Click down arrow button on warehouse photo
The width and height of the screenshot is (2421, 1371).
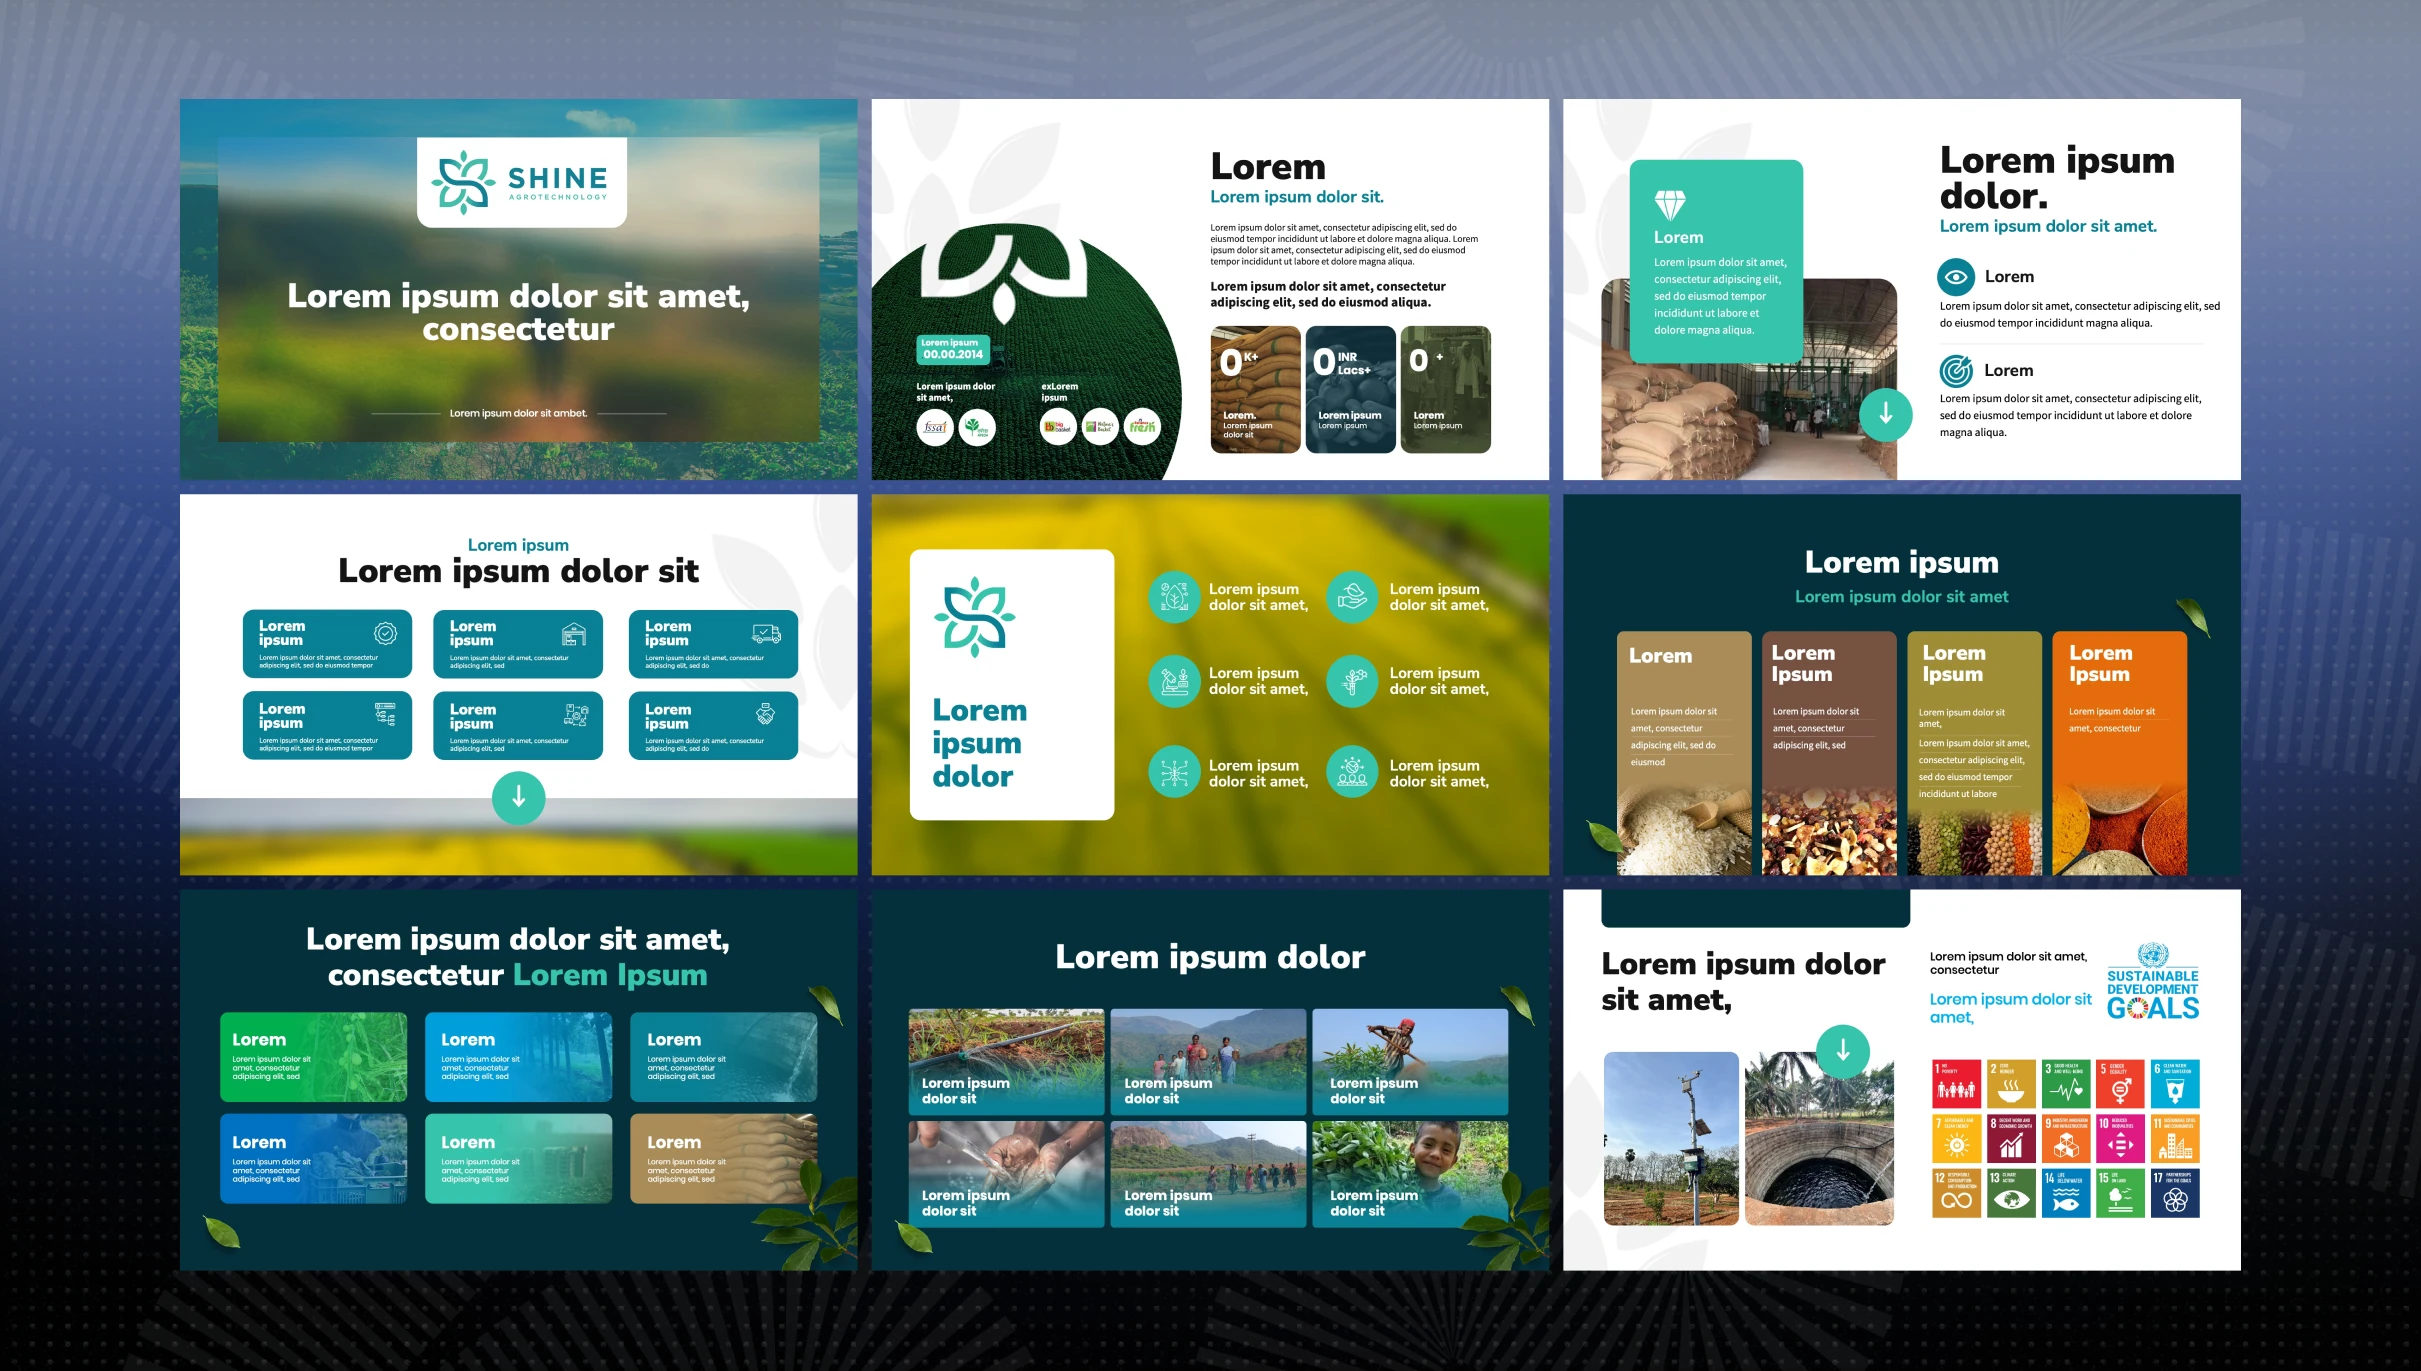[x=1885, y=413]
